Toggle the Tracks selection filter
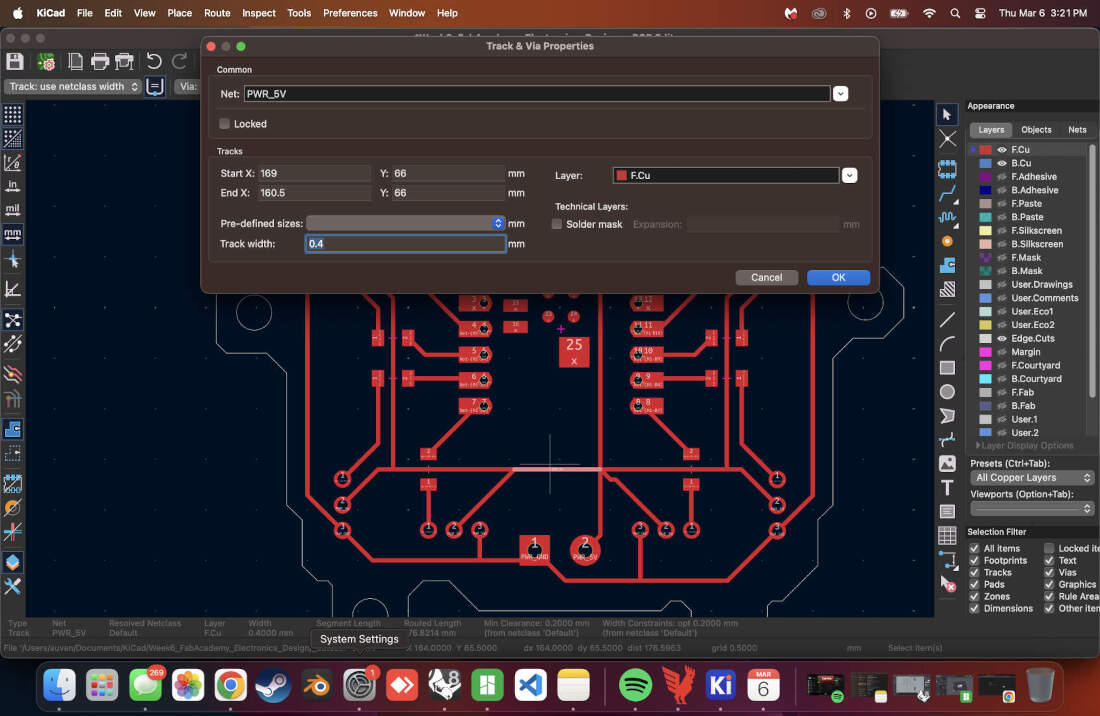The height and width of the screenshot is (716, 1100). (x=974, y=572)
